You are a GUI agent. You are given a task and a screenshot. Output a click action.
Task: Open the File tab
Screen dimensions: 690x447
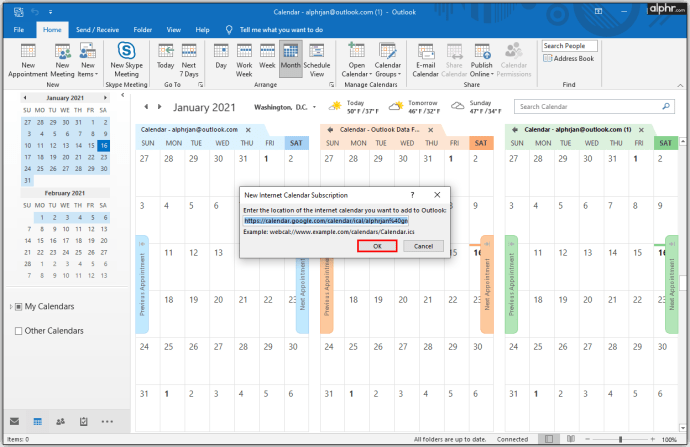point(19,29)
